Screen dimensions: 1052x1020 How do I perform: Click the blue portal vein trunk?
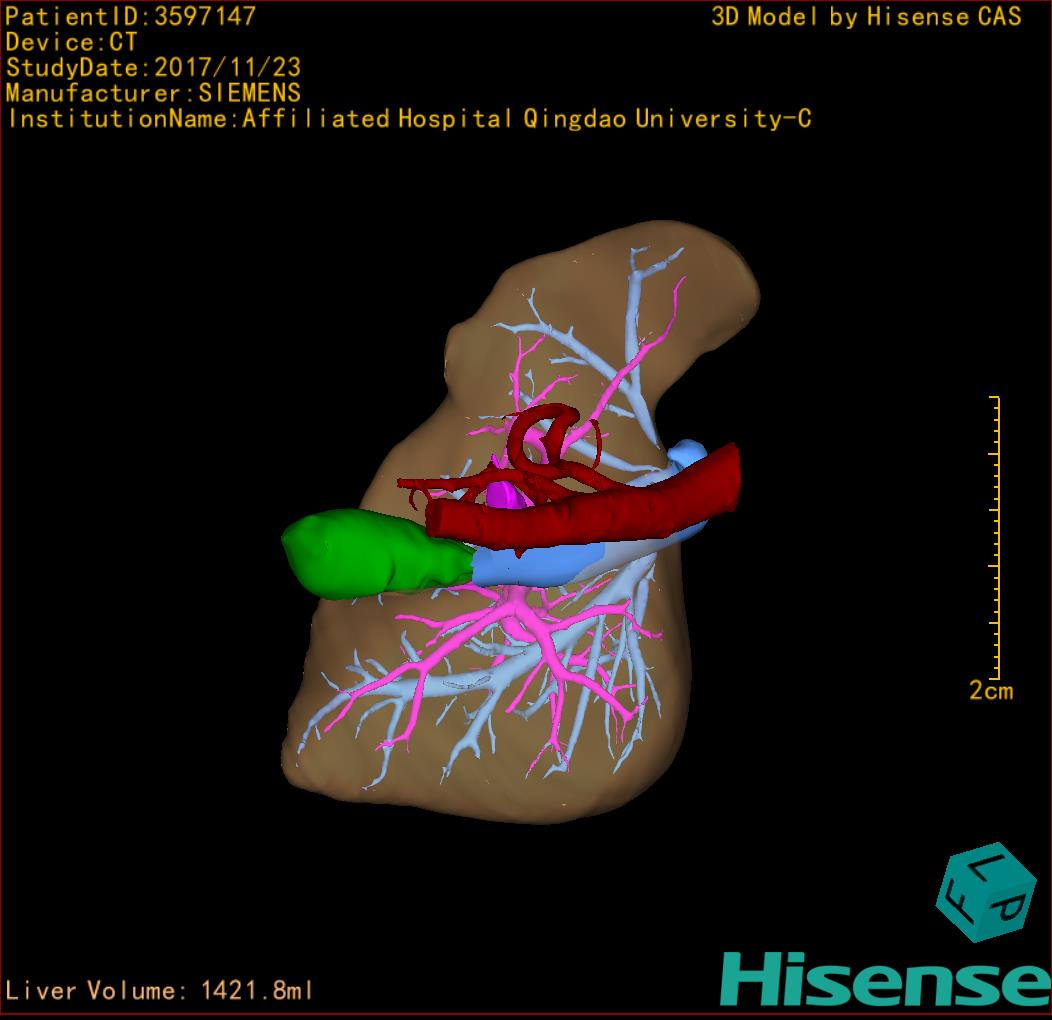pyautogui.click(x=537, y=566)
